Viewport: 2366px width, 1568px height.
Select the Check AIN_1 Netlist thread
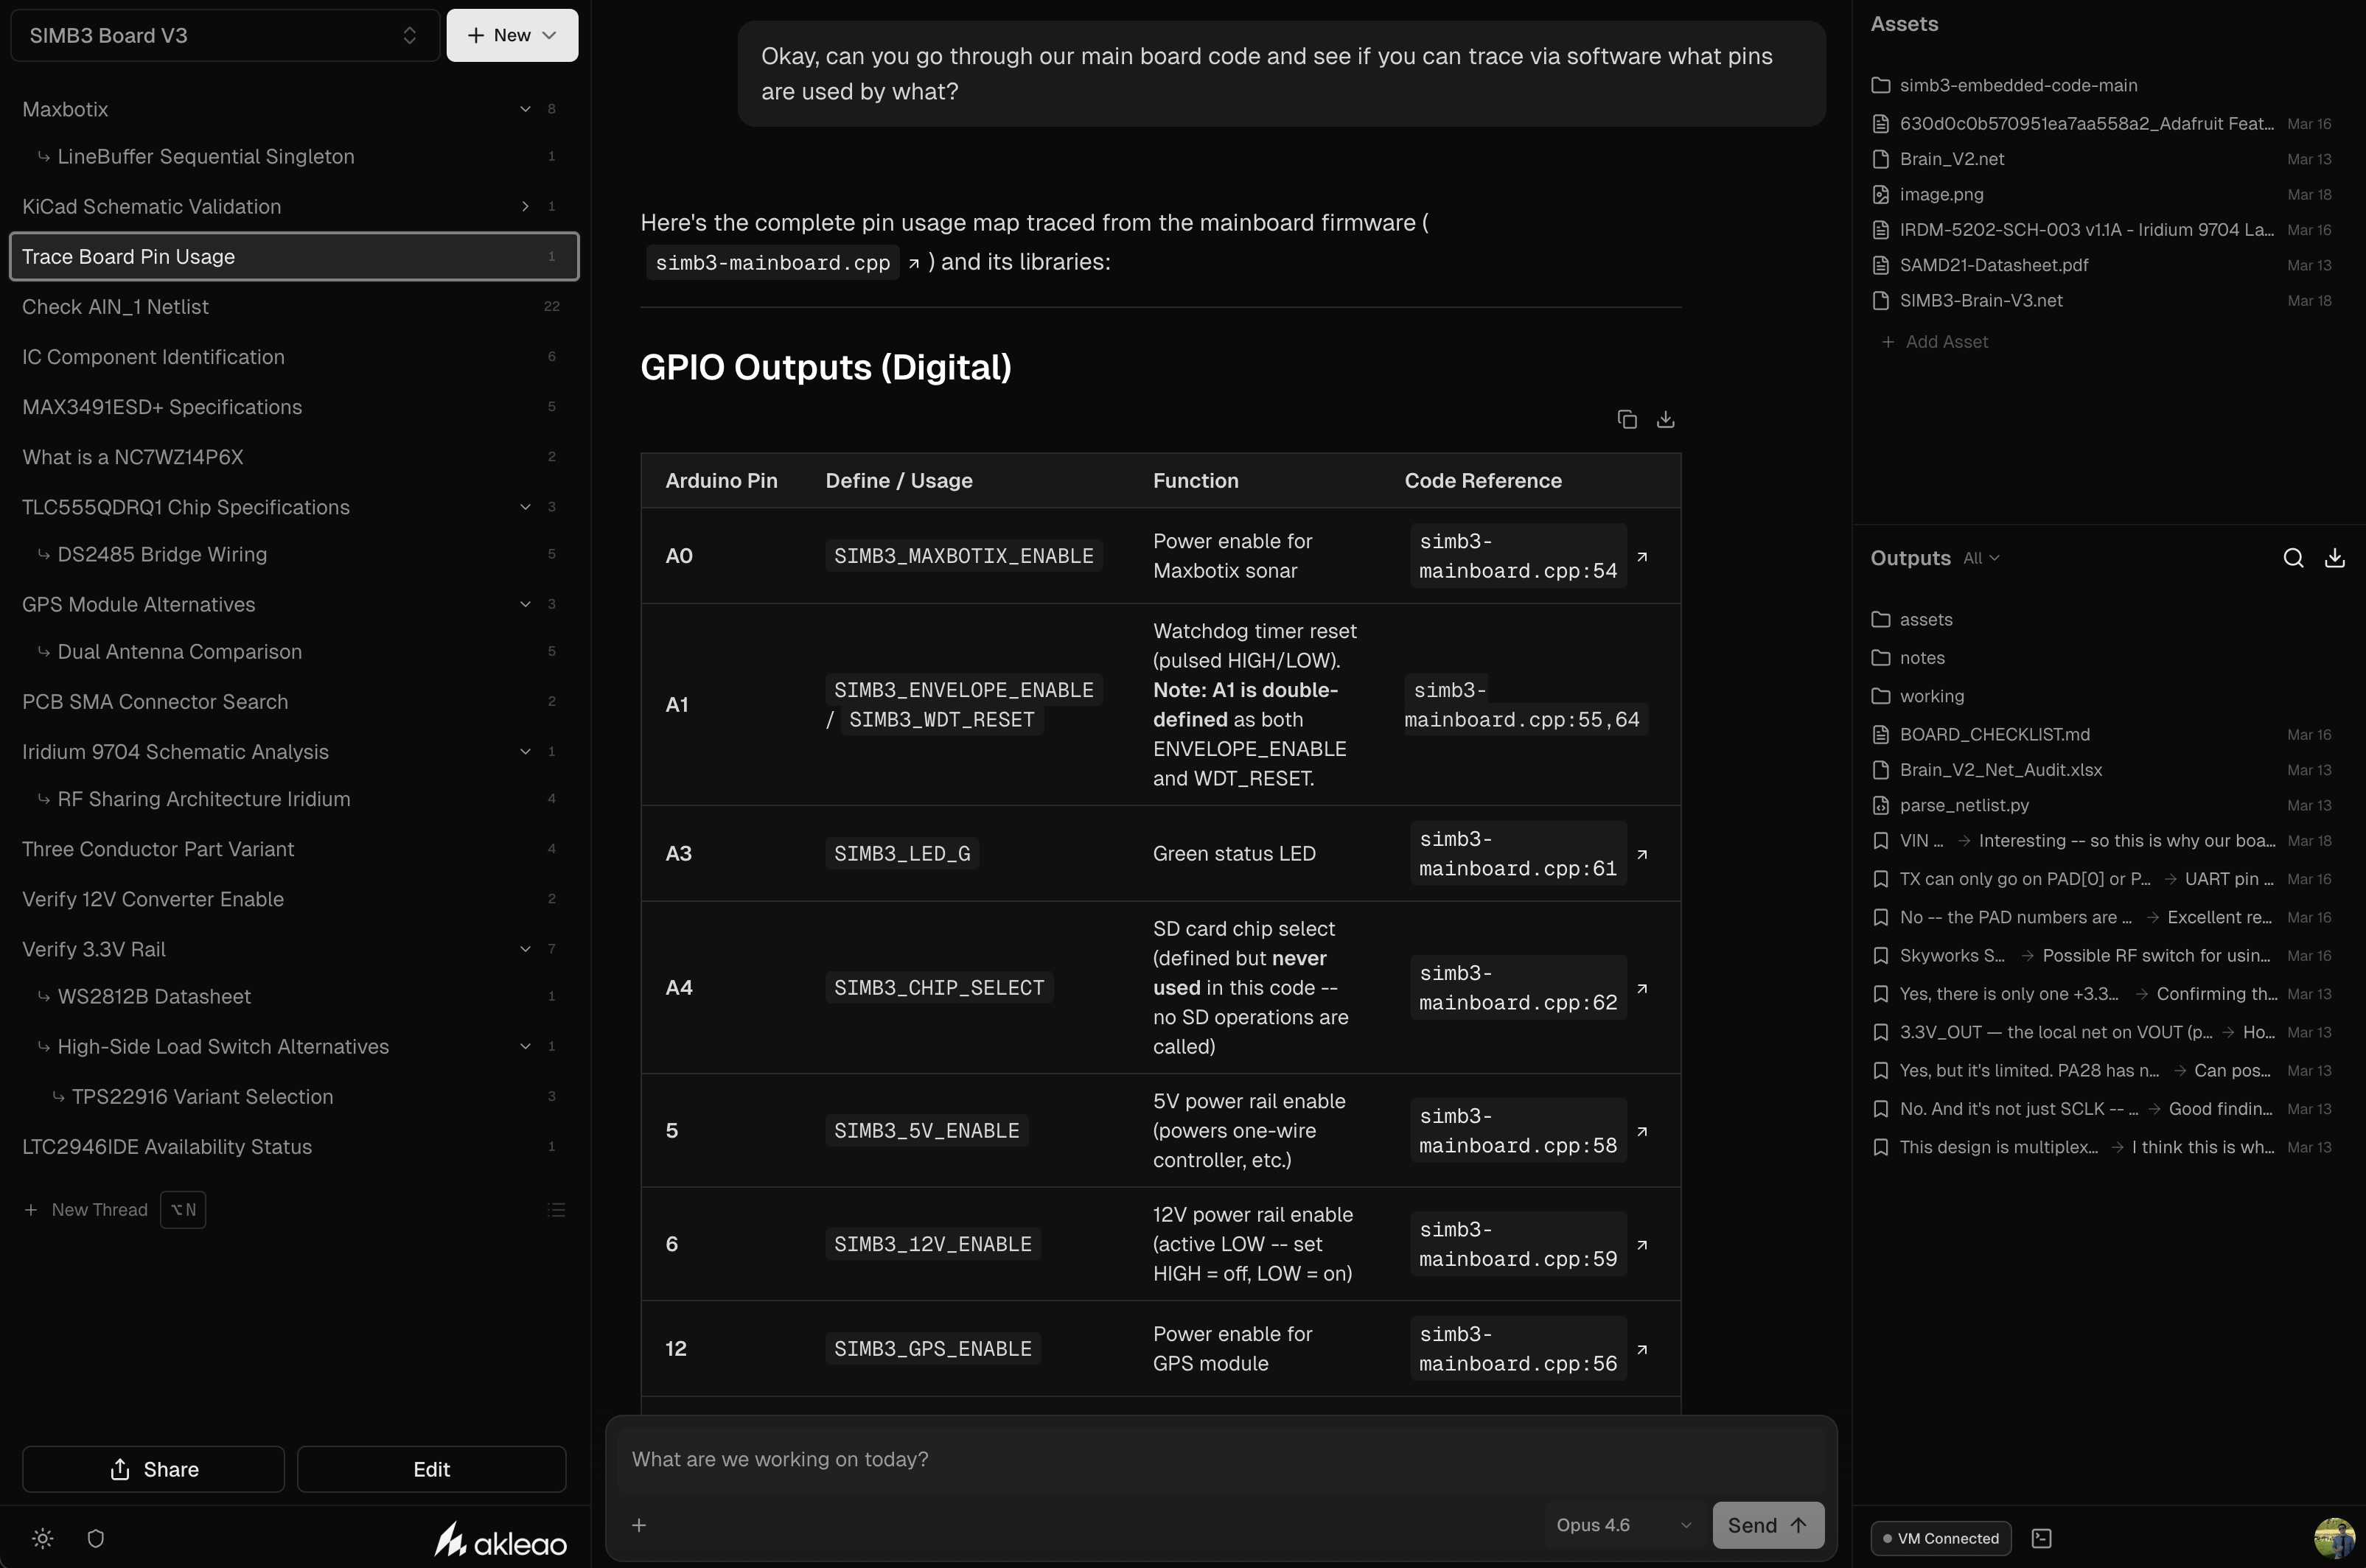(116, 307)
